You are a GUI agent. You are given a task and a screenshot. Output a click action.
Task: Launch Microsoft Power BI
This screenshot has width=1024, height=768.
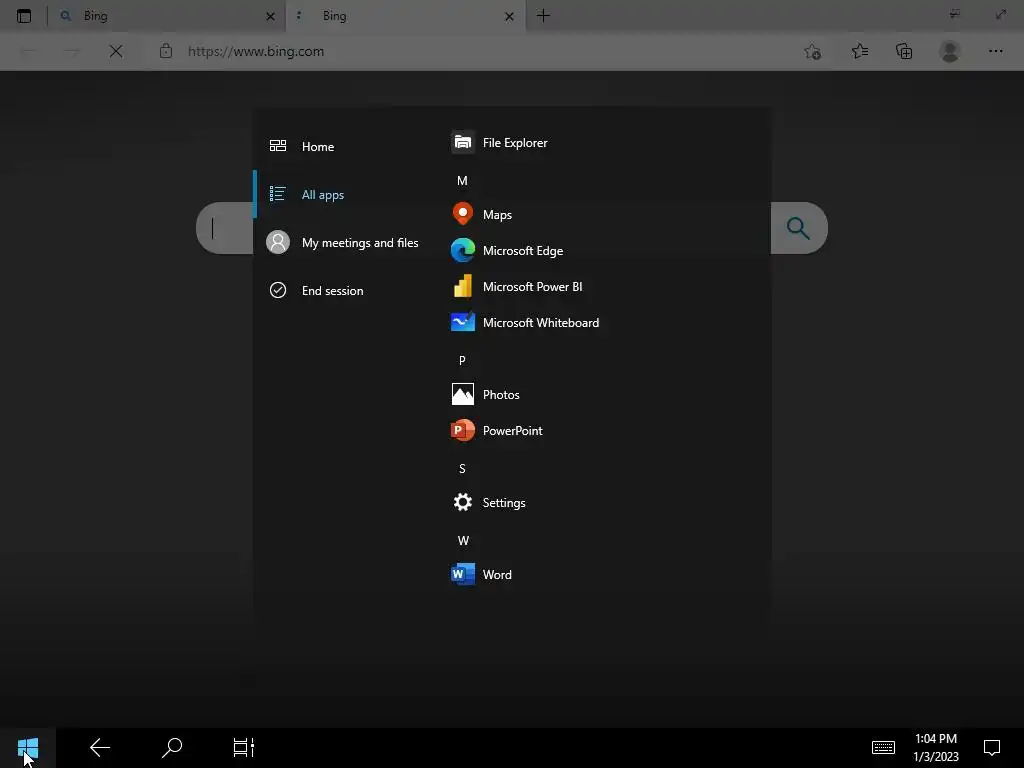tap(517, 286)
